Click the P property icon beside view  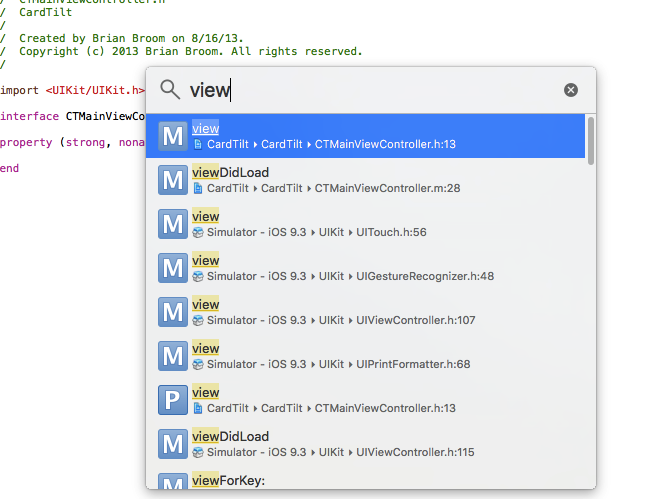coord(173,400)
